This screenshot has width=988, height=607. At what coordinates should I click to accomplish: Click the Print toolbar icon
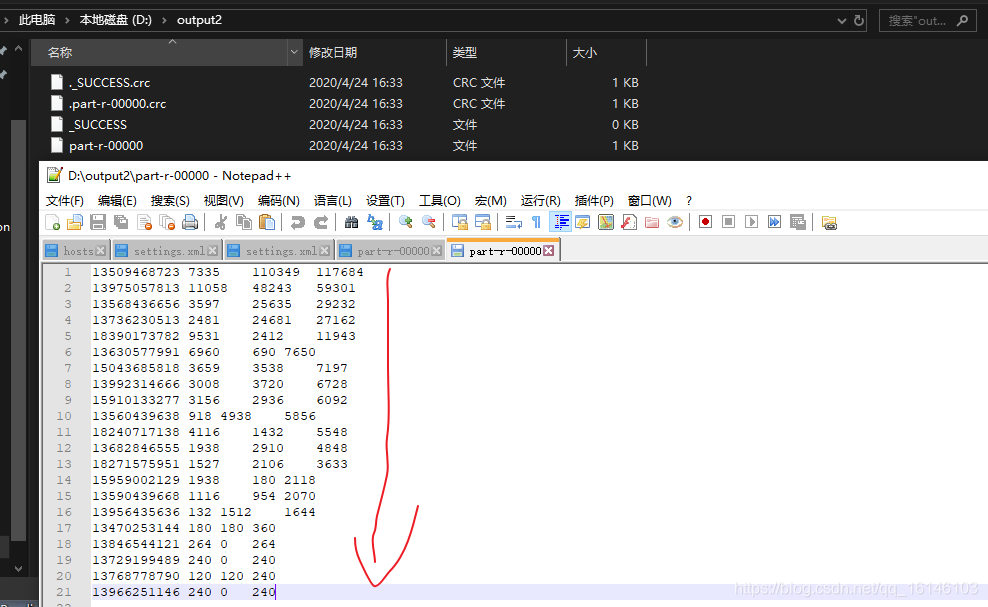click(x=190, y=222)
